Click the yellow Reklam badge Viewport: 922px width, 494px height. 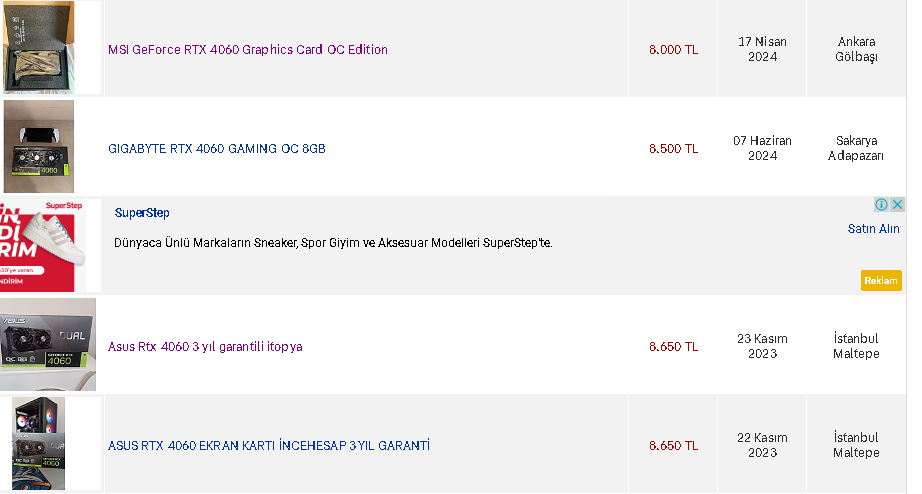[x=881, y=281]
